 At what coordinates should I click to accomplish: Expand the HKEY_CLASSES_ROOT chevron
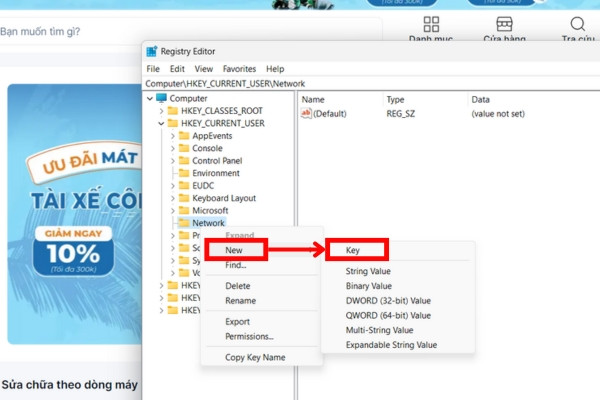tap(161, 111)
